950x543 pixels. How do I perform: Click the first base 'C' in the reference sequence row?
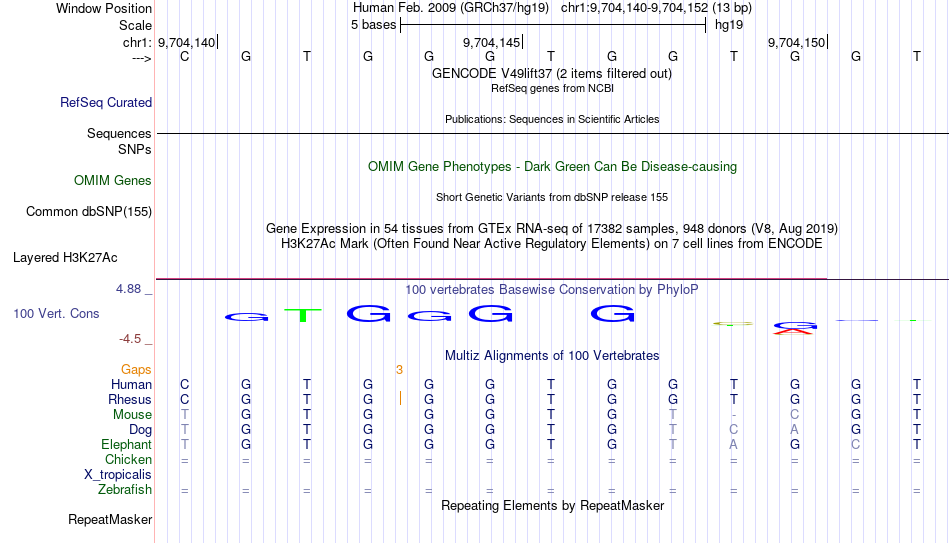(185, 56)
